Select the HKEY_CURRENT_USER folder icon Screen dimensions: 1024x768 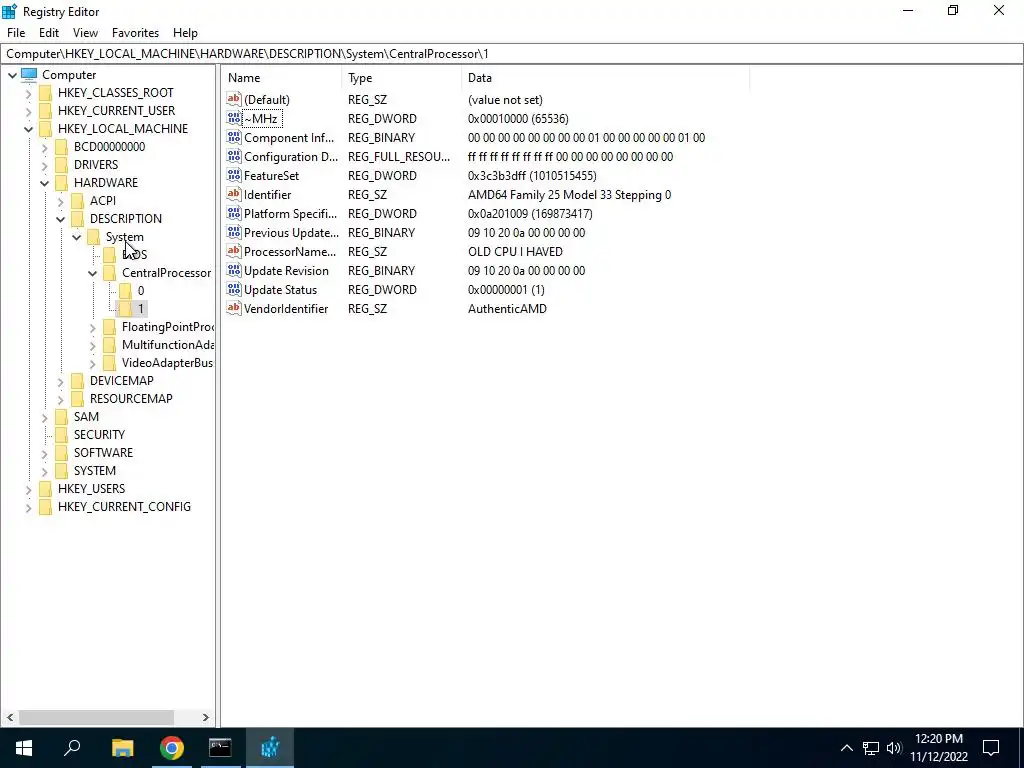(x=45, y=110)
